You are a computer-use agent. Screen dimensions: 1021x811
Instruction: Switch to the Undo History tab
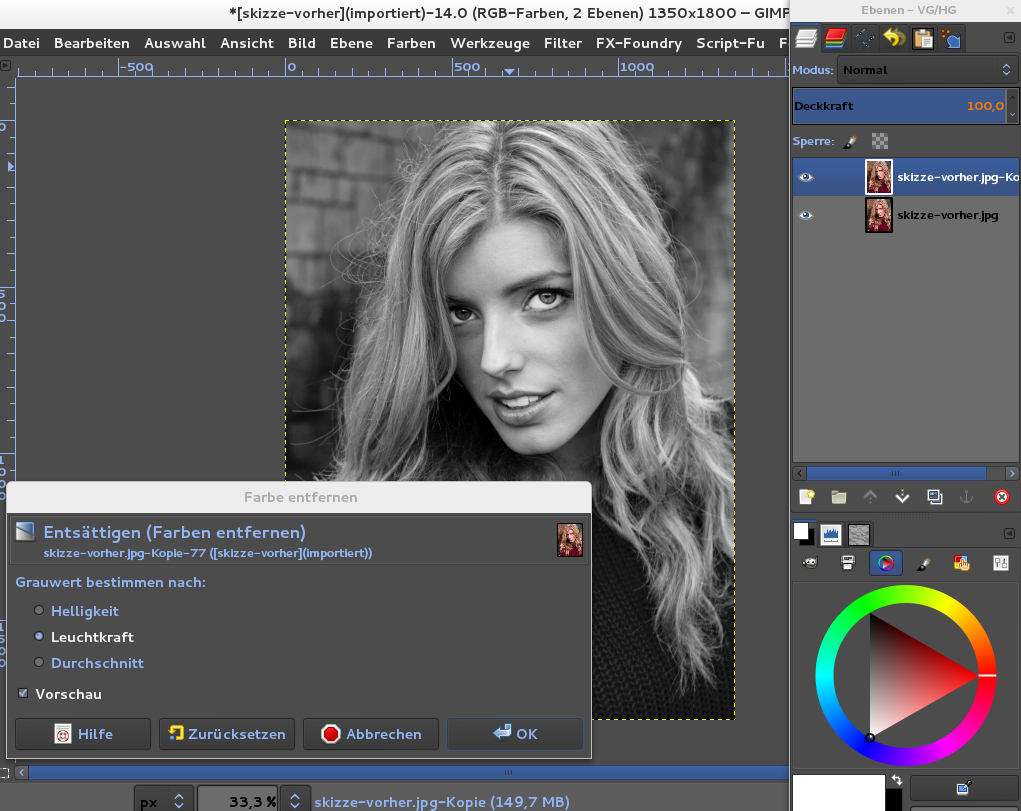click(x=894, y=39)
